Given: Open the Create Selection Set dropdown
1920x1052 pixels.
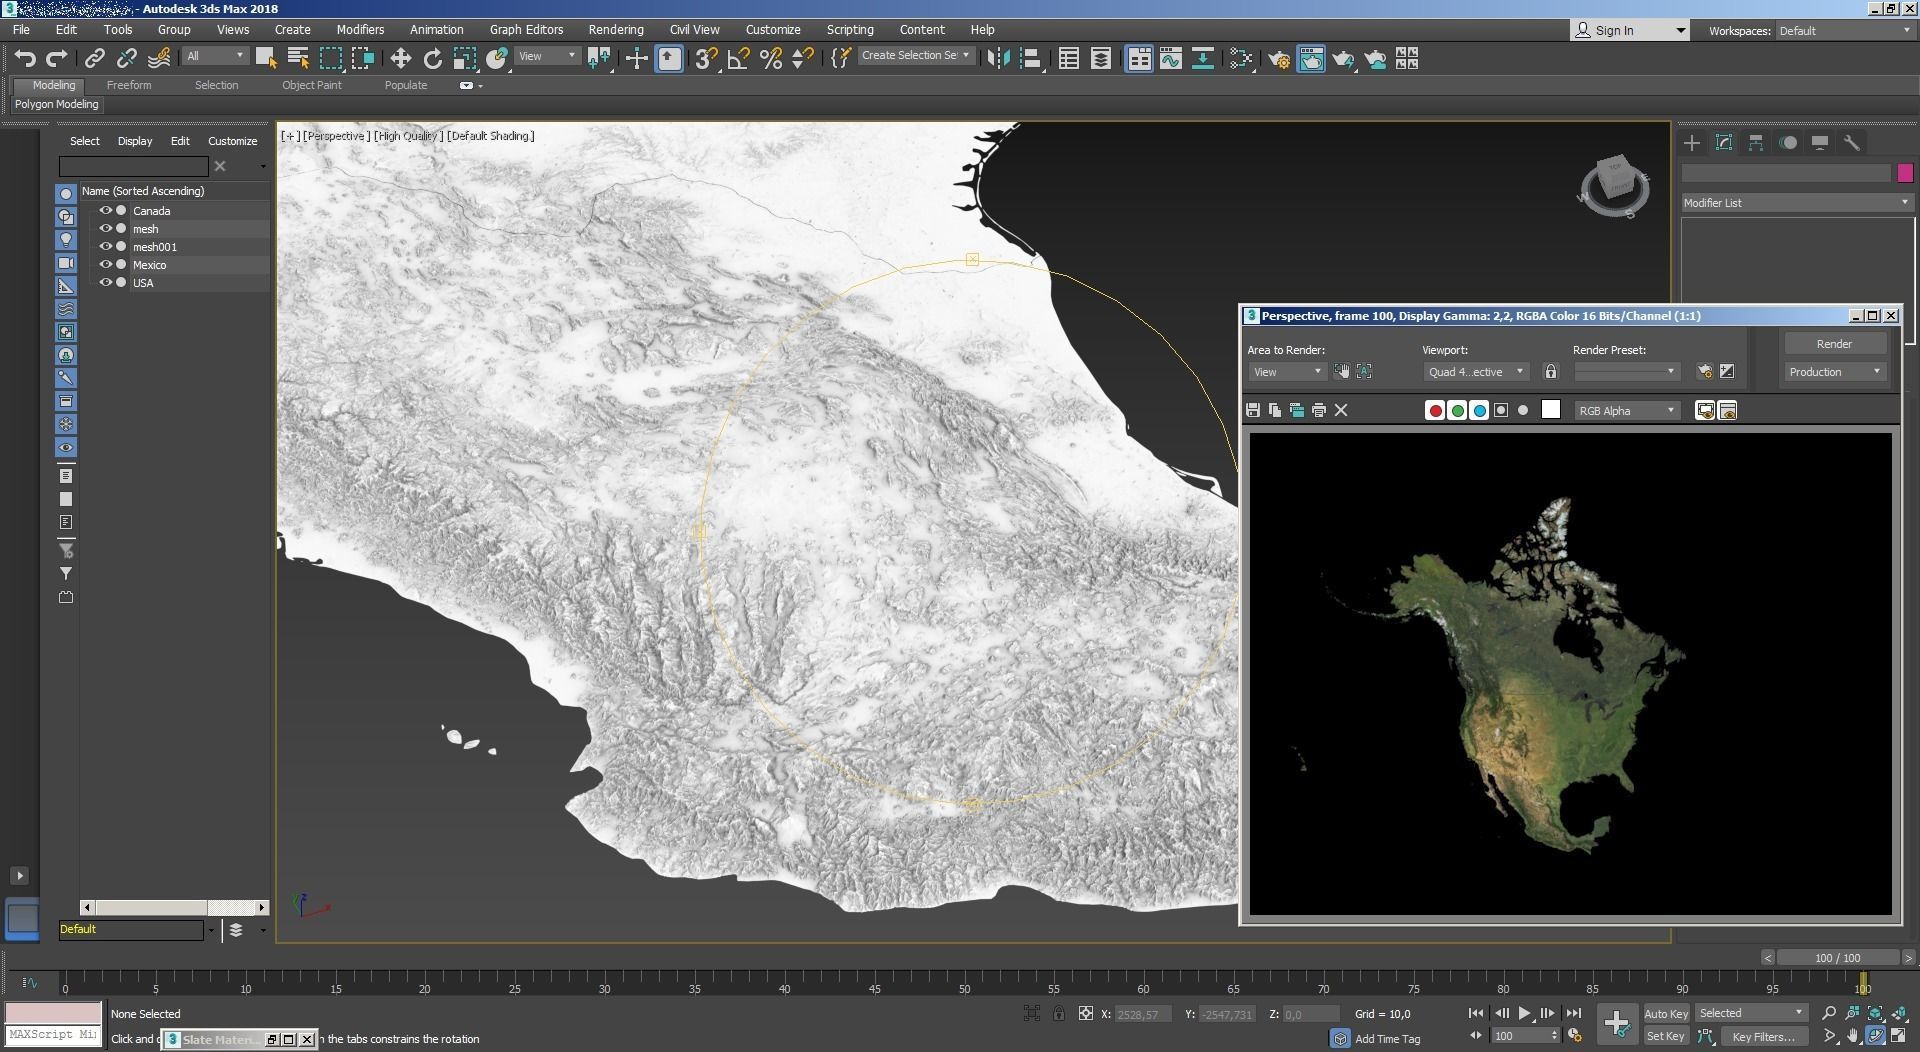Looking at the screenshot, I should coord(915,56).
